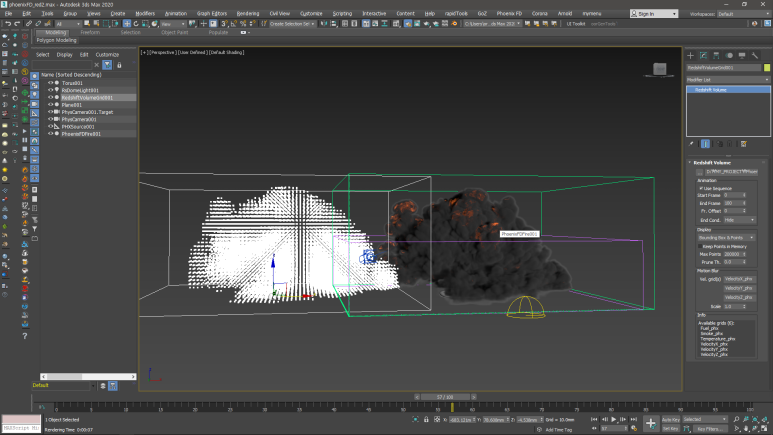
Task: Open the Create tab in command panel
Action: click(x=691, y=55)
